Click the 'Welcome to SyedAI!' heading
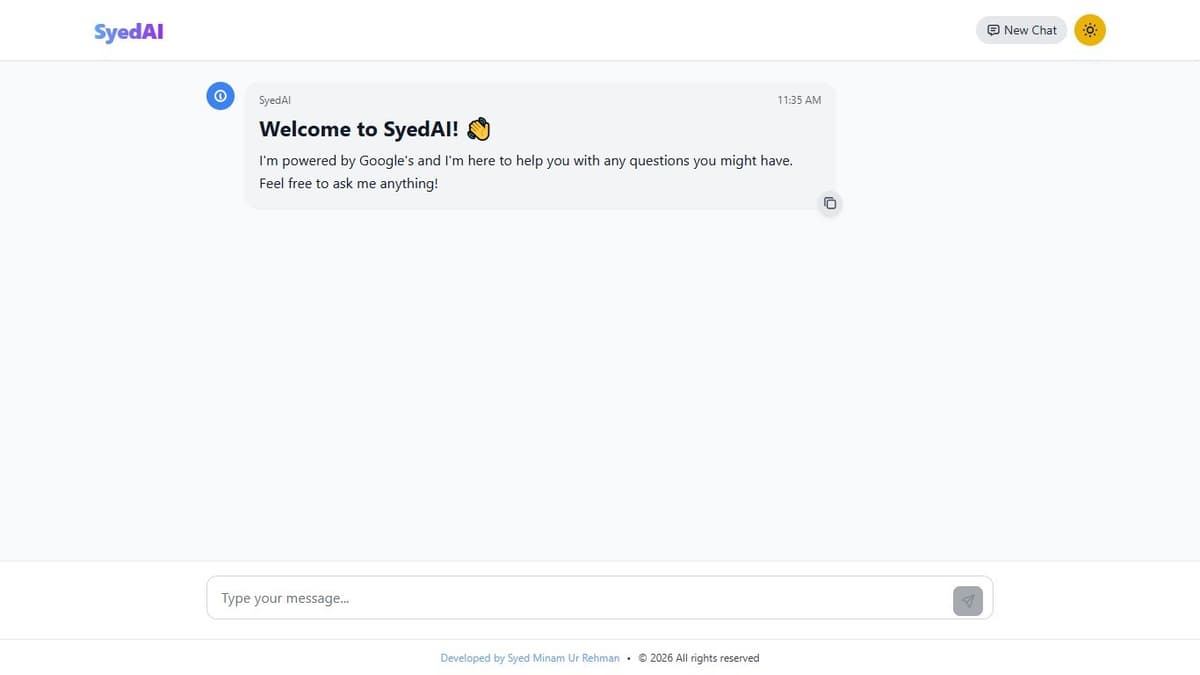This screenshot has height=675, width=1200. 359,129
